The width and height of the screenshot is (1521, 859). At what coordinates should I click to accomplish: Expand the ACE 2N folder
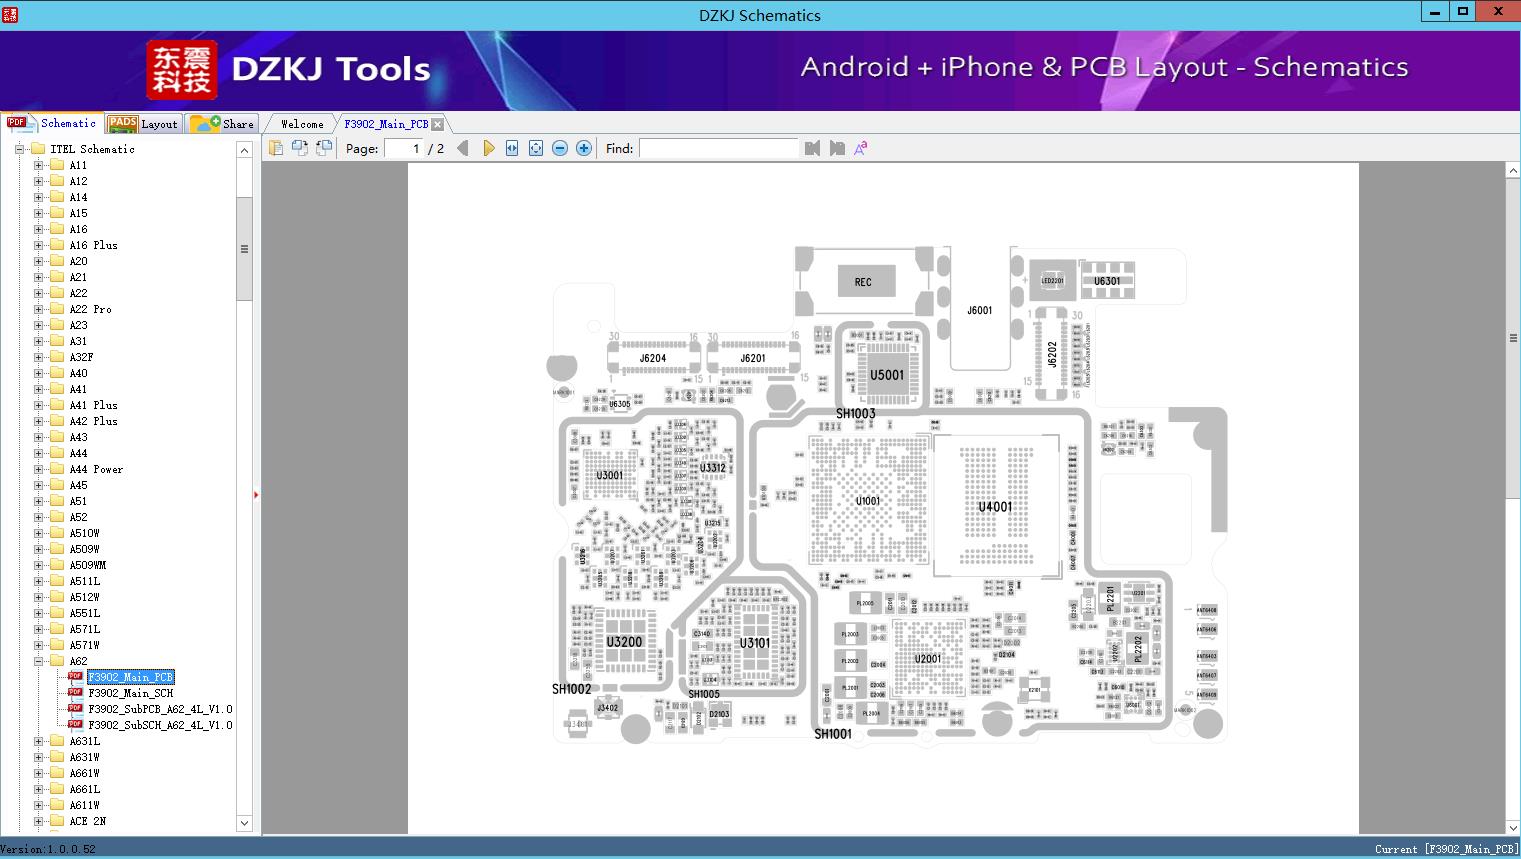(x=39, y=821)
